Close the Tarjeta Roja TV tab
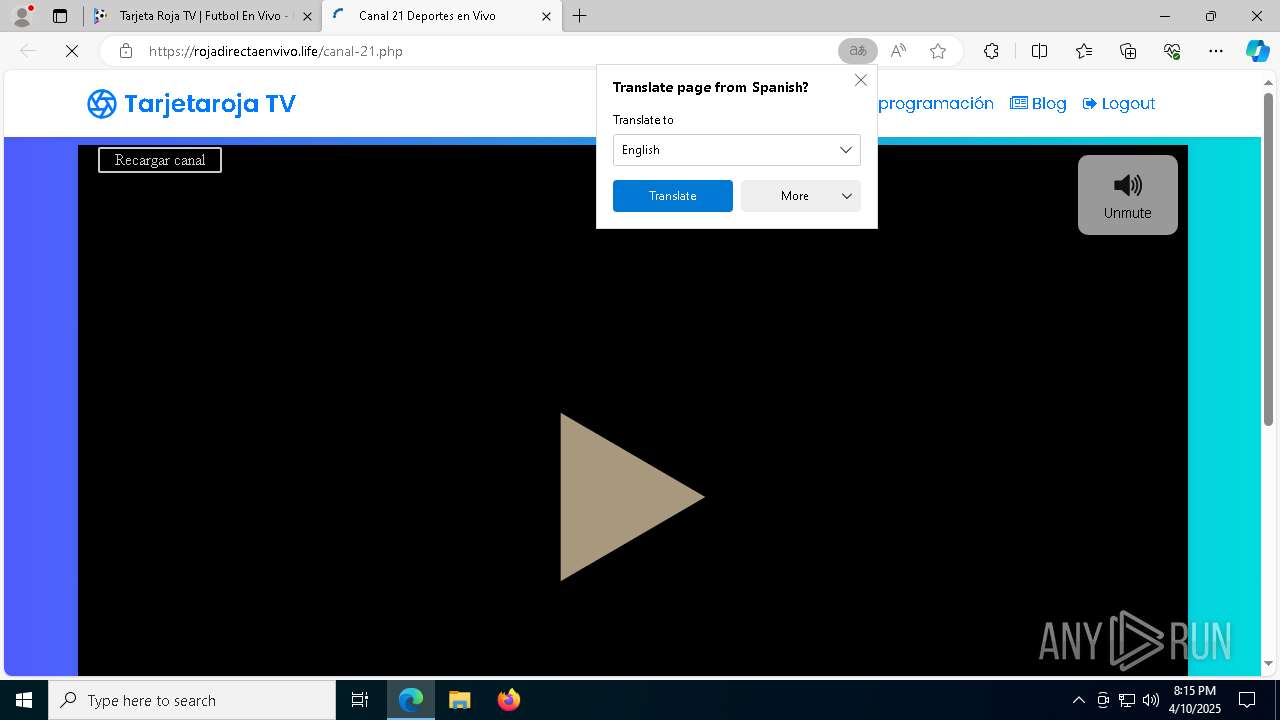The height and width of the screenshot is (720, 1280). pyautogui.click(x=307, y=16)
